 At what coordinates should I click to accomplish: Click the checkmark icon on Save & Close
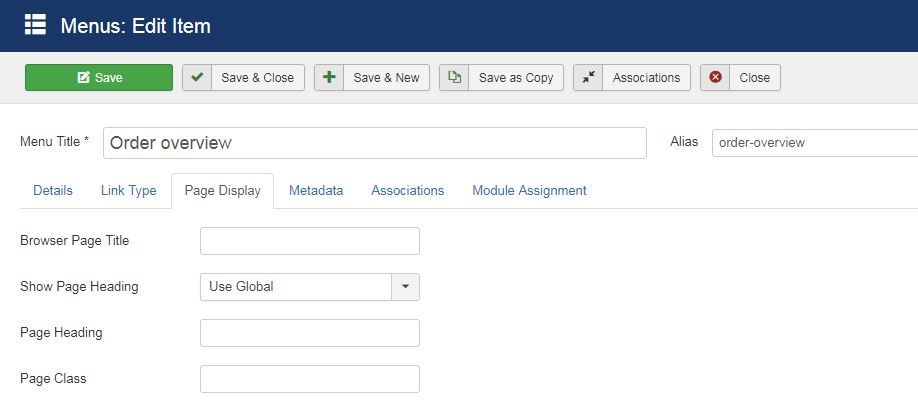(197, 78)
